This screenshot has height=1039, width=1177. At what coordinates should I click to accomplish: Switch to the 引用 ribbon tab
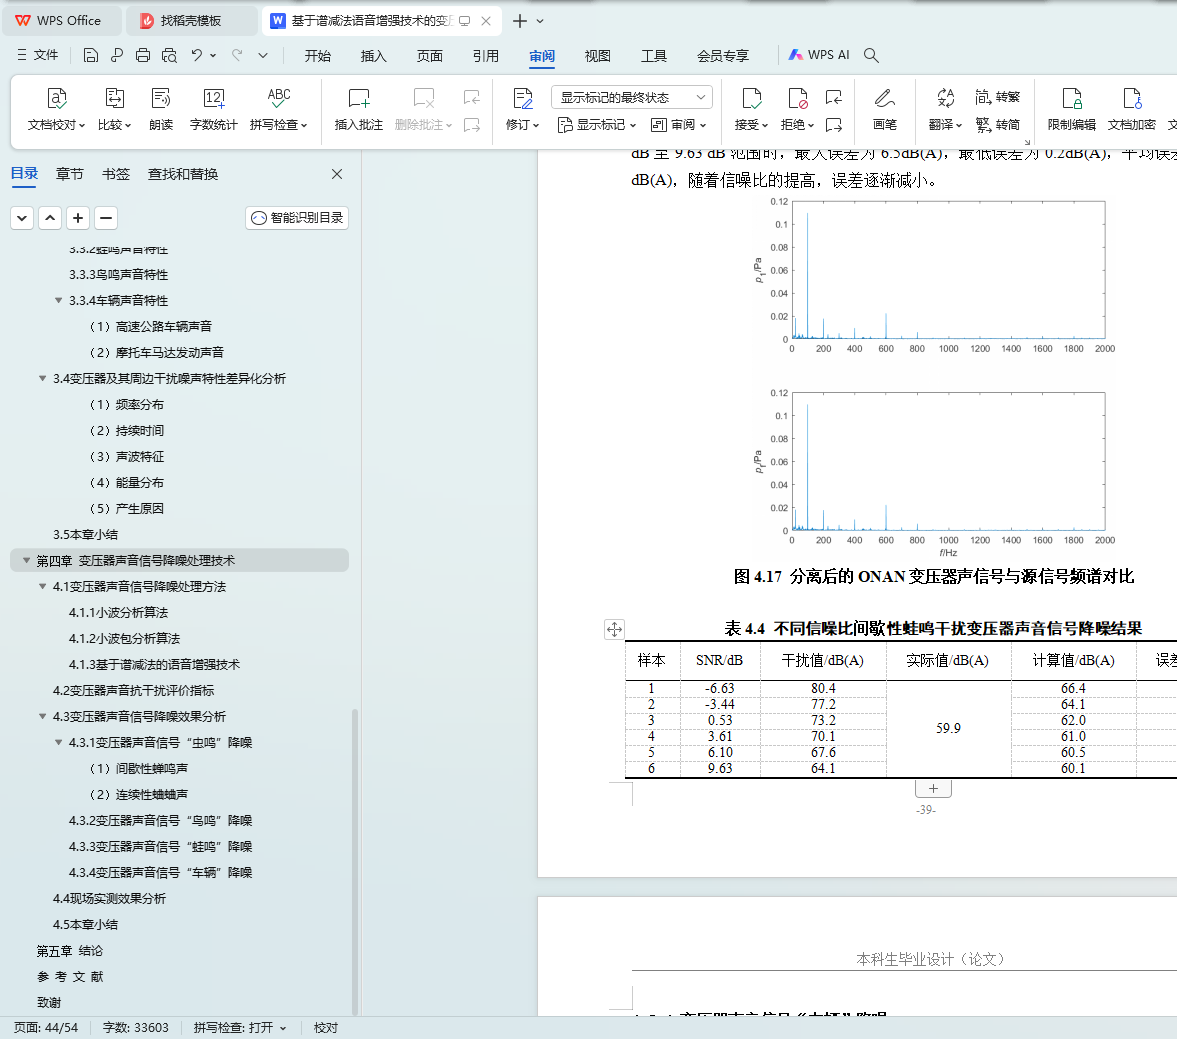(486, 56)
